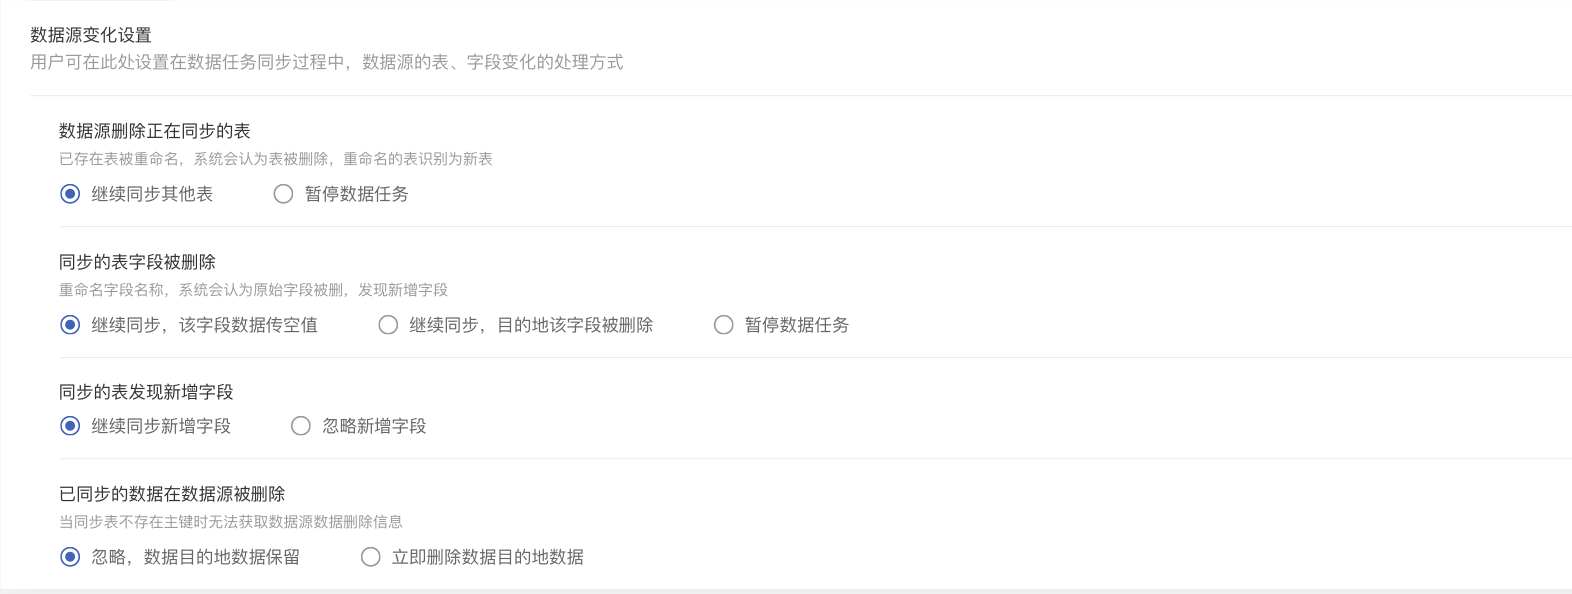1572x594 pixels.
Task: Select 暂停数据任务 under 数据源删除正在同步的表
Action: [x=284, y=194]
